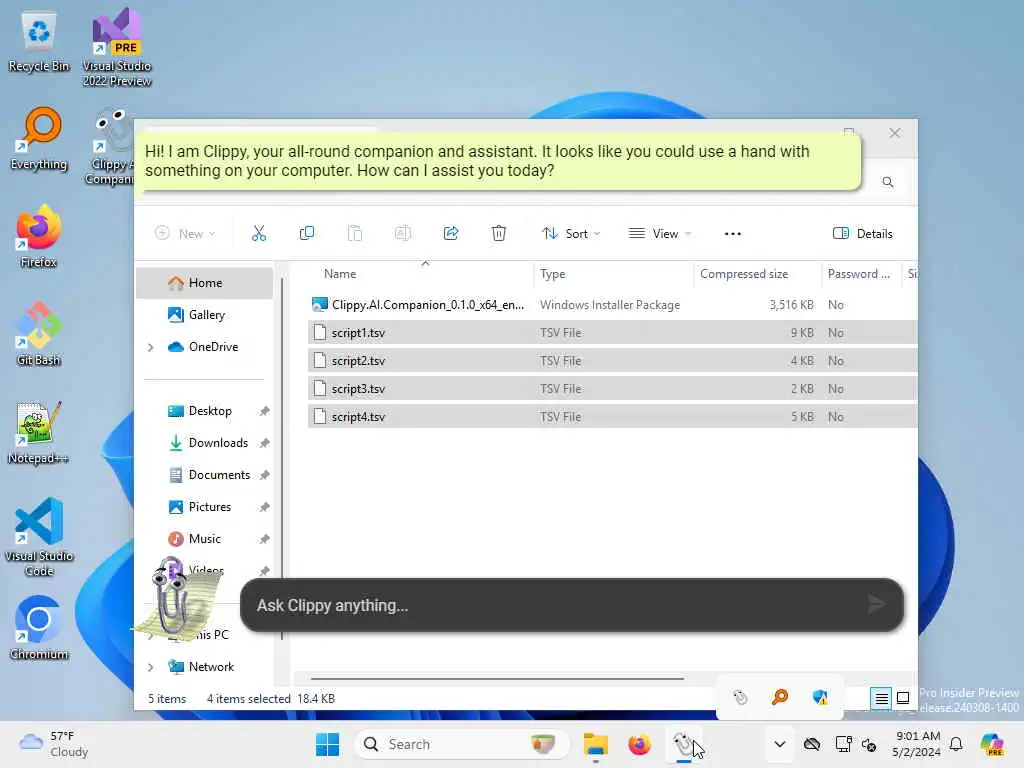Click the Clippy paperclip character

(x=175, y=600)
